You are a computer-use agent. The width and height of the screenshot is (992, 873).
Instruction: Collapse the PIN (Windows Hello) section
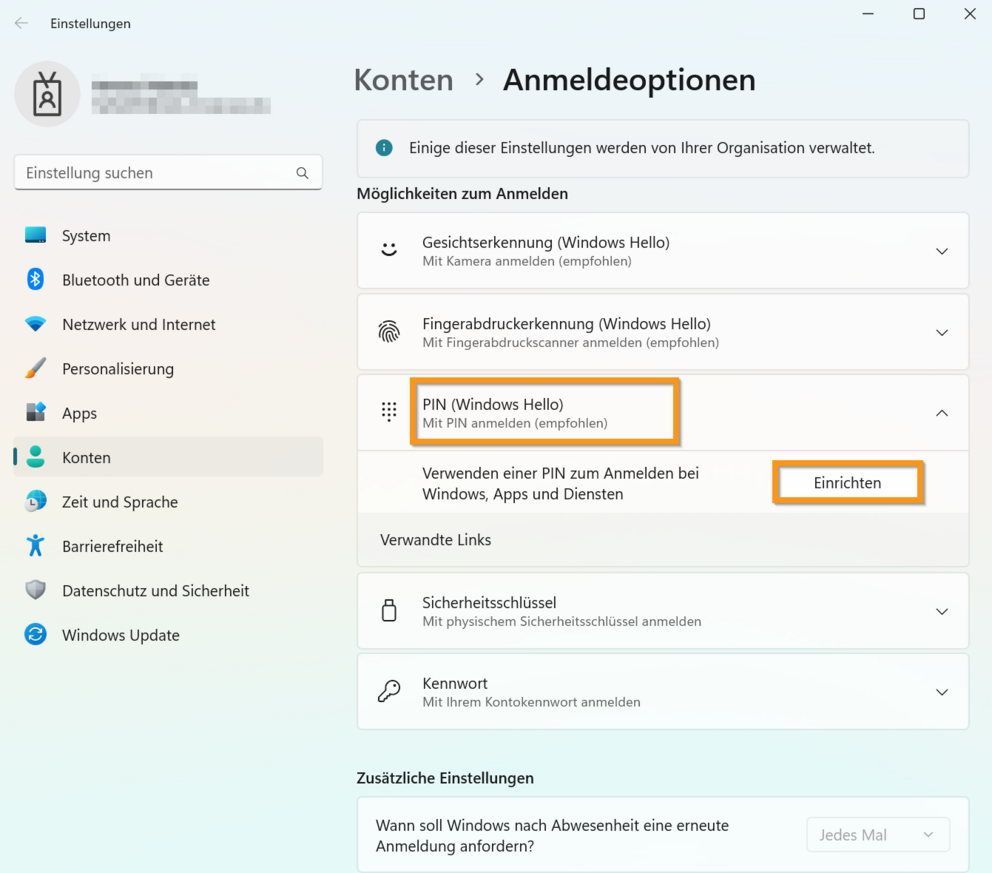tap(941, 413)
